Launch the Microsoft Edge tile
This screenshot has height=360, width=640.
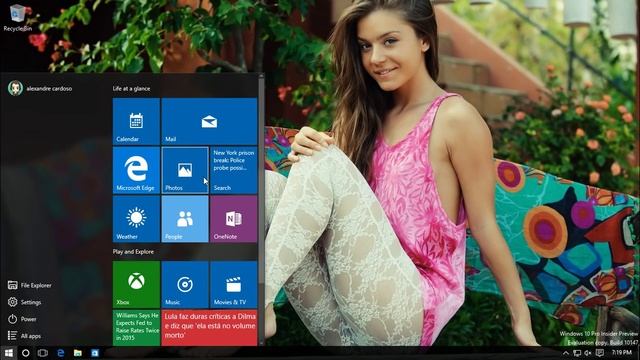pyautogui.click(x=136, y=170)
